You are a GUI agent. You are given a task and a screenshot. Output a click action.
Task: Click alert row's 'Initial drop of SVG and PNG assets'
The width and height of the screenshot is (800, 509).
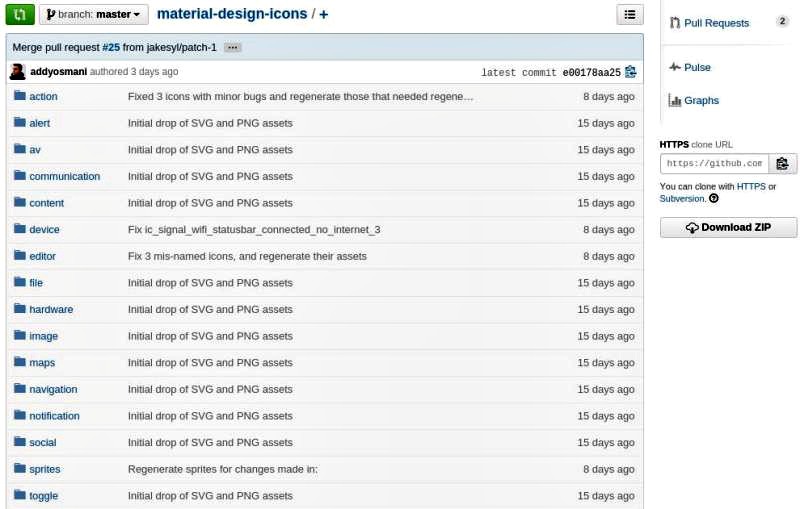pyautogui.click(x=210, y=123)
